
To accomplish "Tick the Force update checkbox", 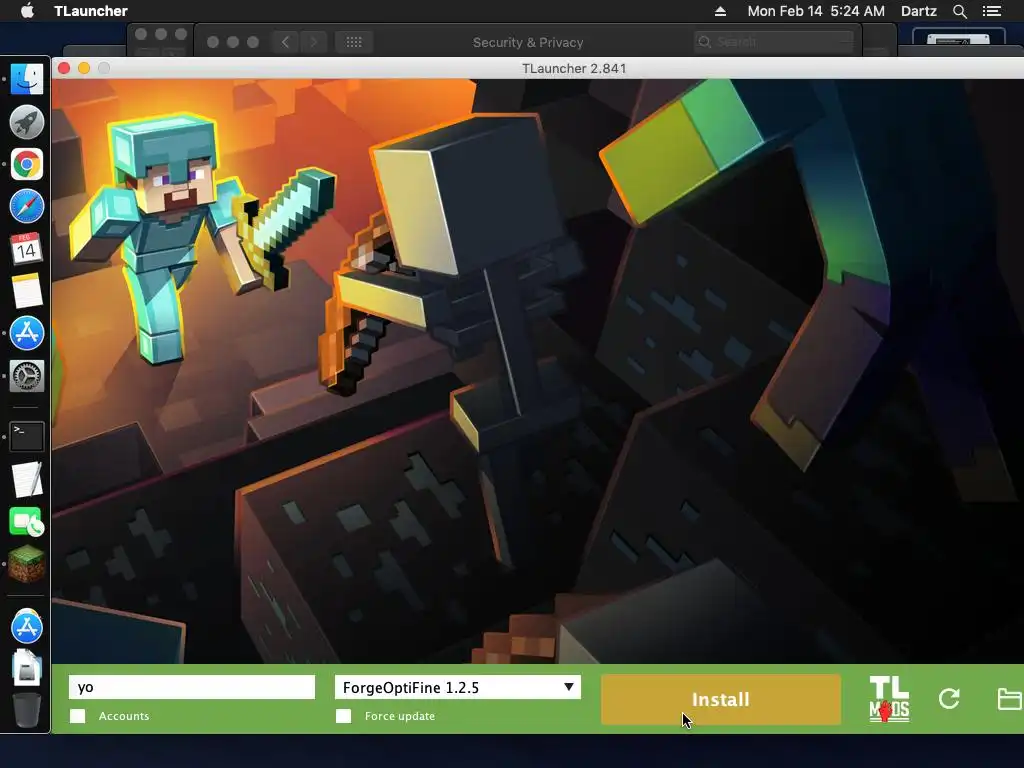I will [344, 716].
